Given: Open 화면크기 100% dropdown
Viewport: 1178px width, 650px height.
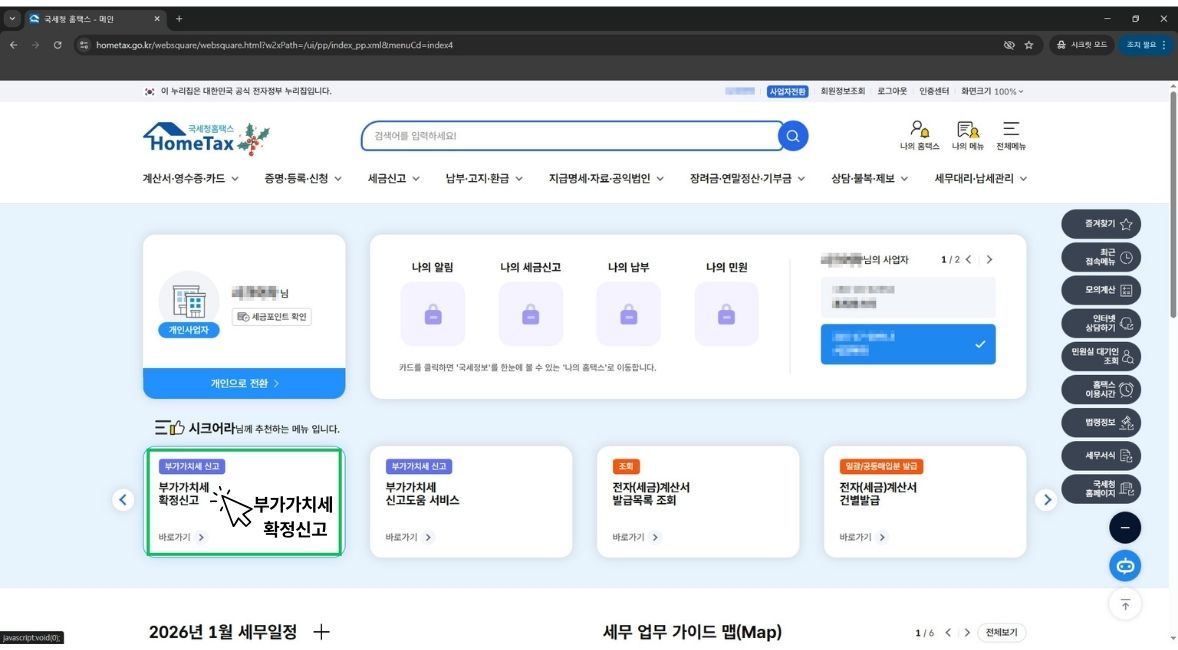Looking at the screenshot, I should [992, 92].
